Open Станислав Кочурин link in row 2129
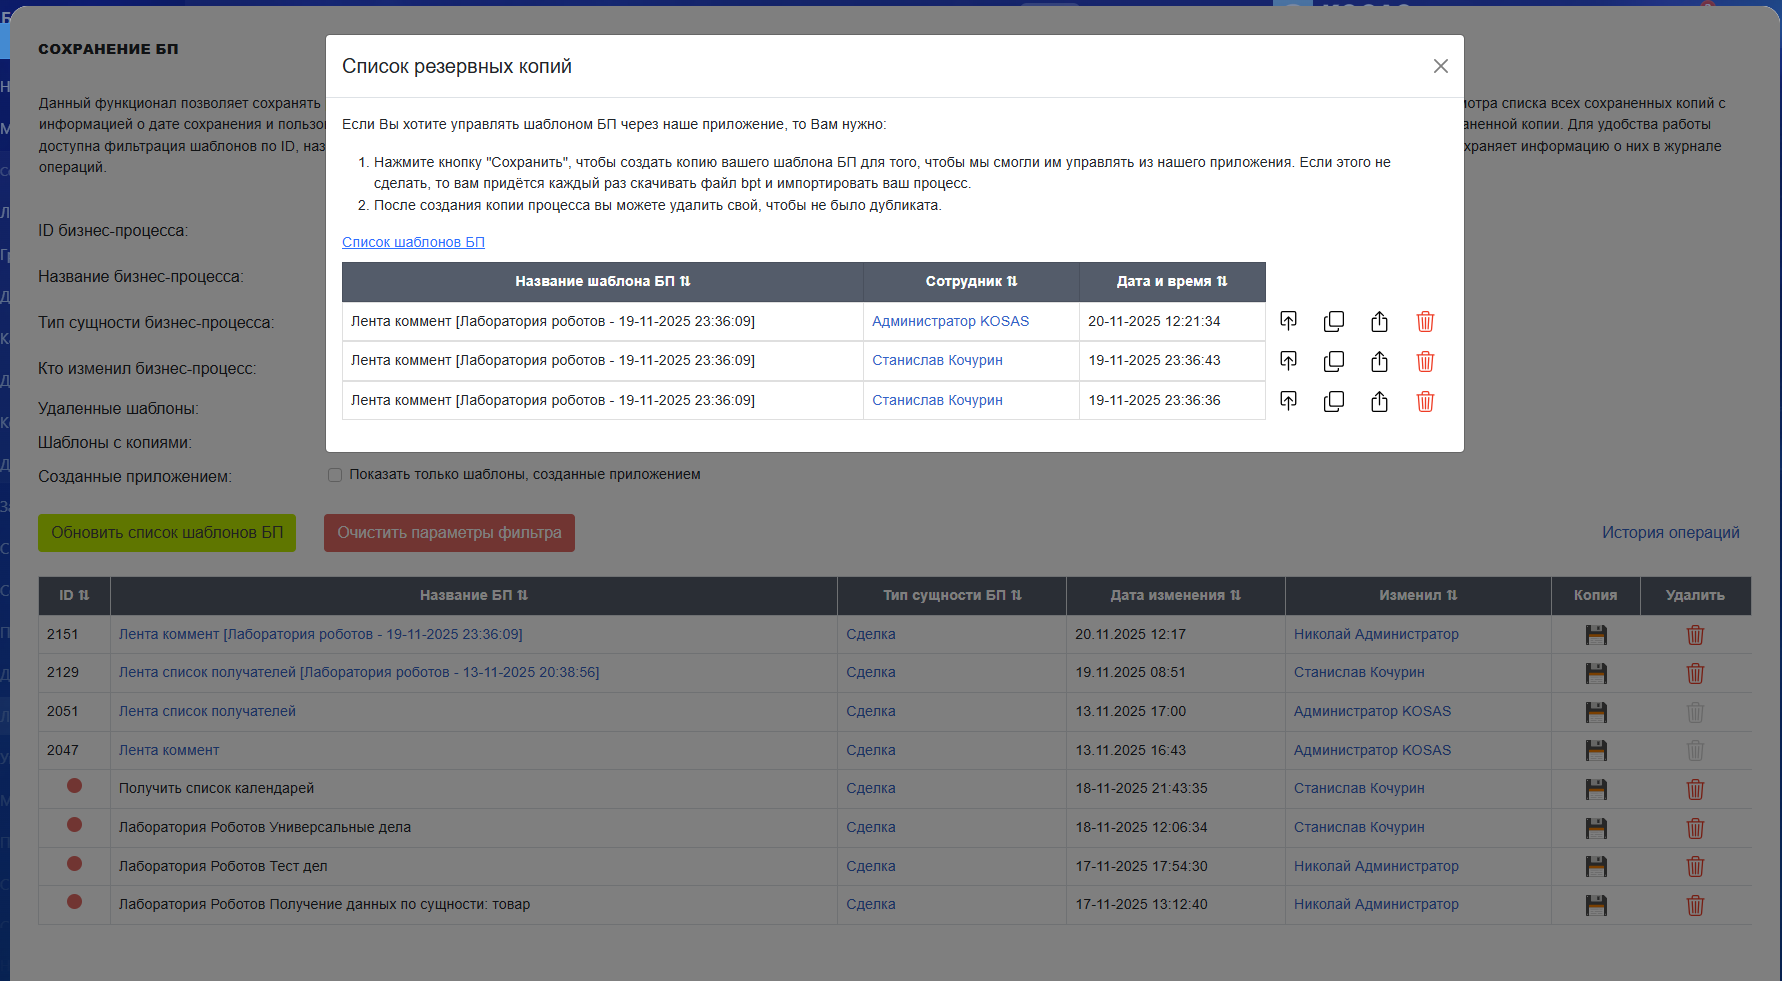 click(1359, 672)
